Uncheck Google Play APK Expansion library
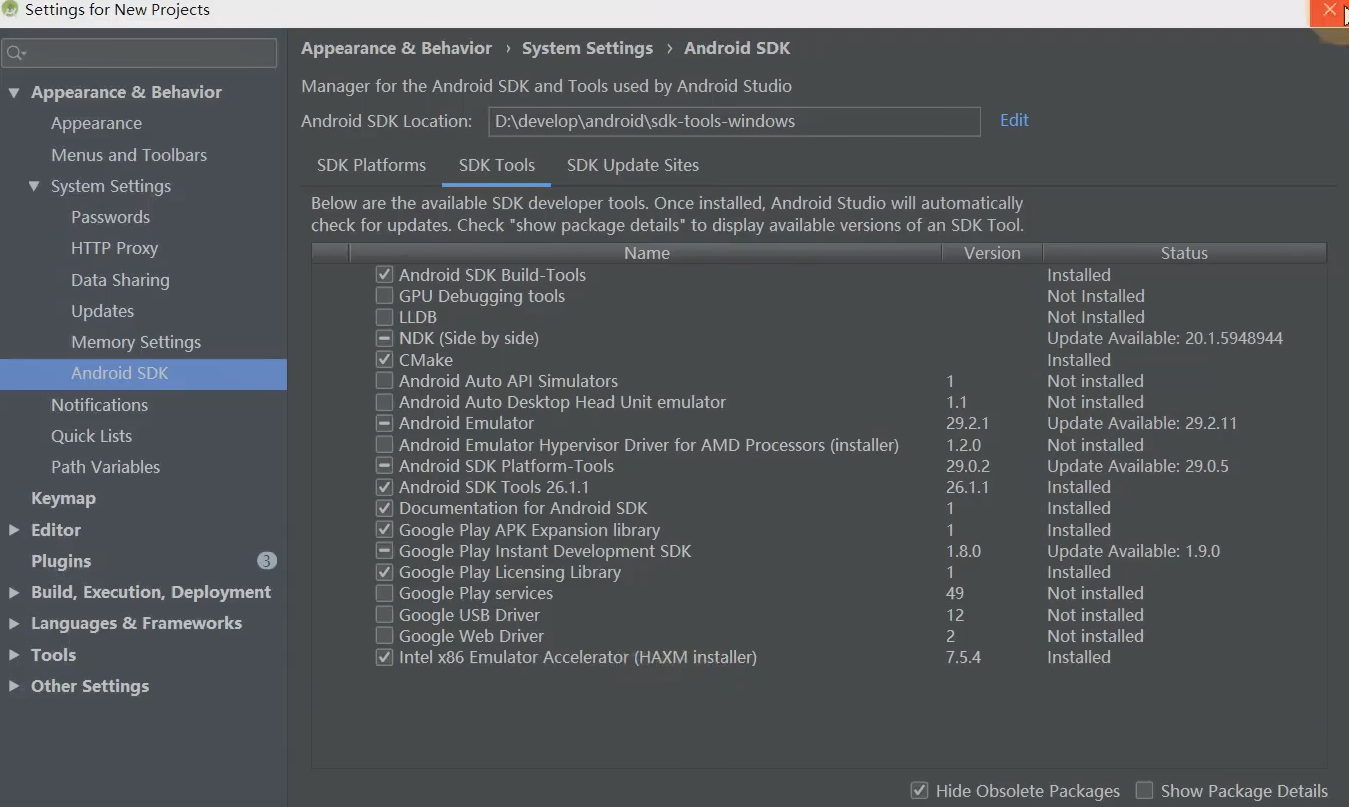Screen dimensions: 1349x807 point(384,530)
